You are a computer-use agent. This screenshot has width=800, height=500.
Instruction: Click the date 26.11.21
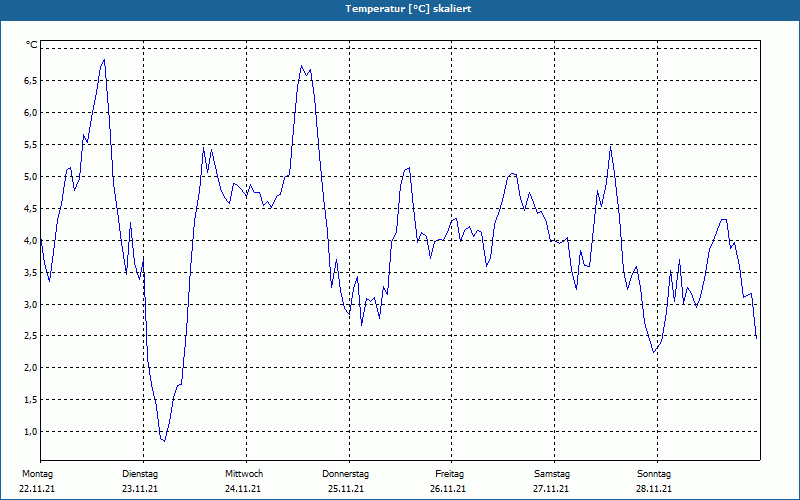(448, 489)
